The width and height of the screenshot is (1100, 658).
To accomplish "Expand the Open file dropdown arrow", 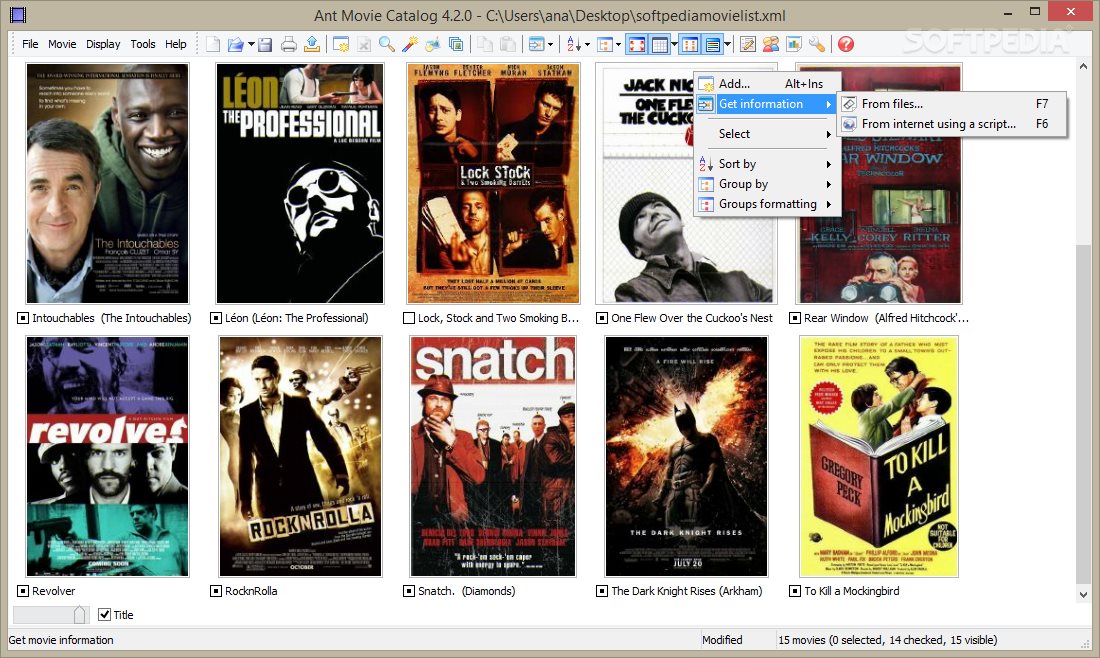I will [x=251, y=44].
